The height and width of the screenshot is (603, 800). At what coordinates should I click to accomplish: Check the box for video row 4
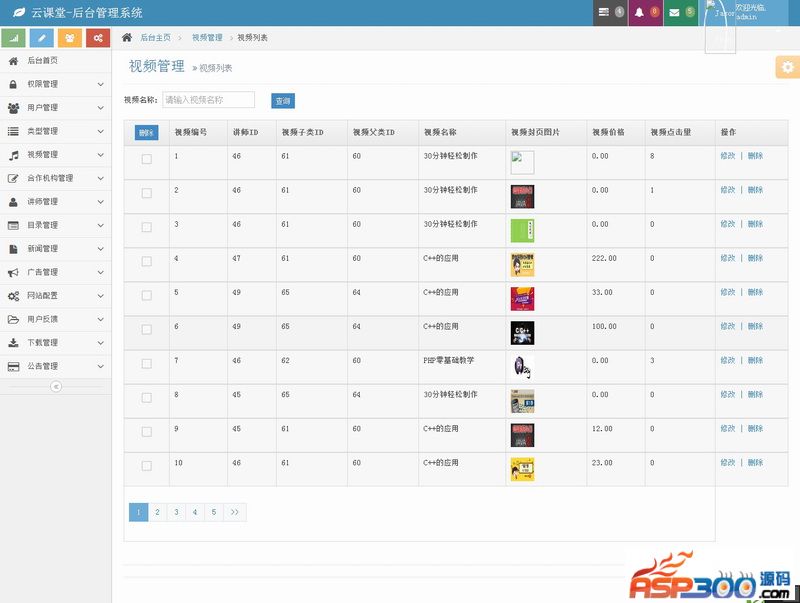tap(146, 261)
